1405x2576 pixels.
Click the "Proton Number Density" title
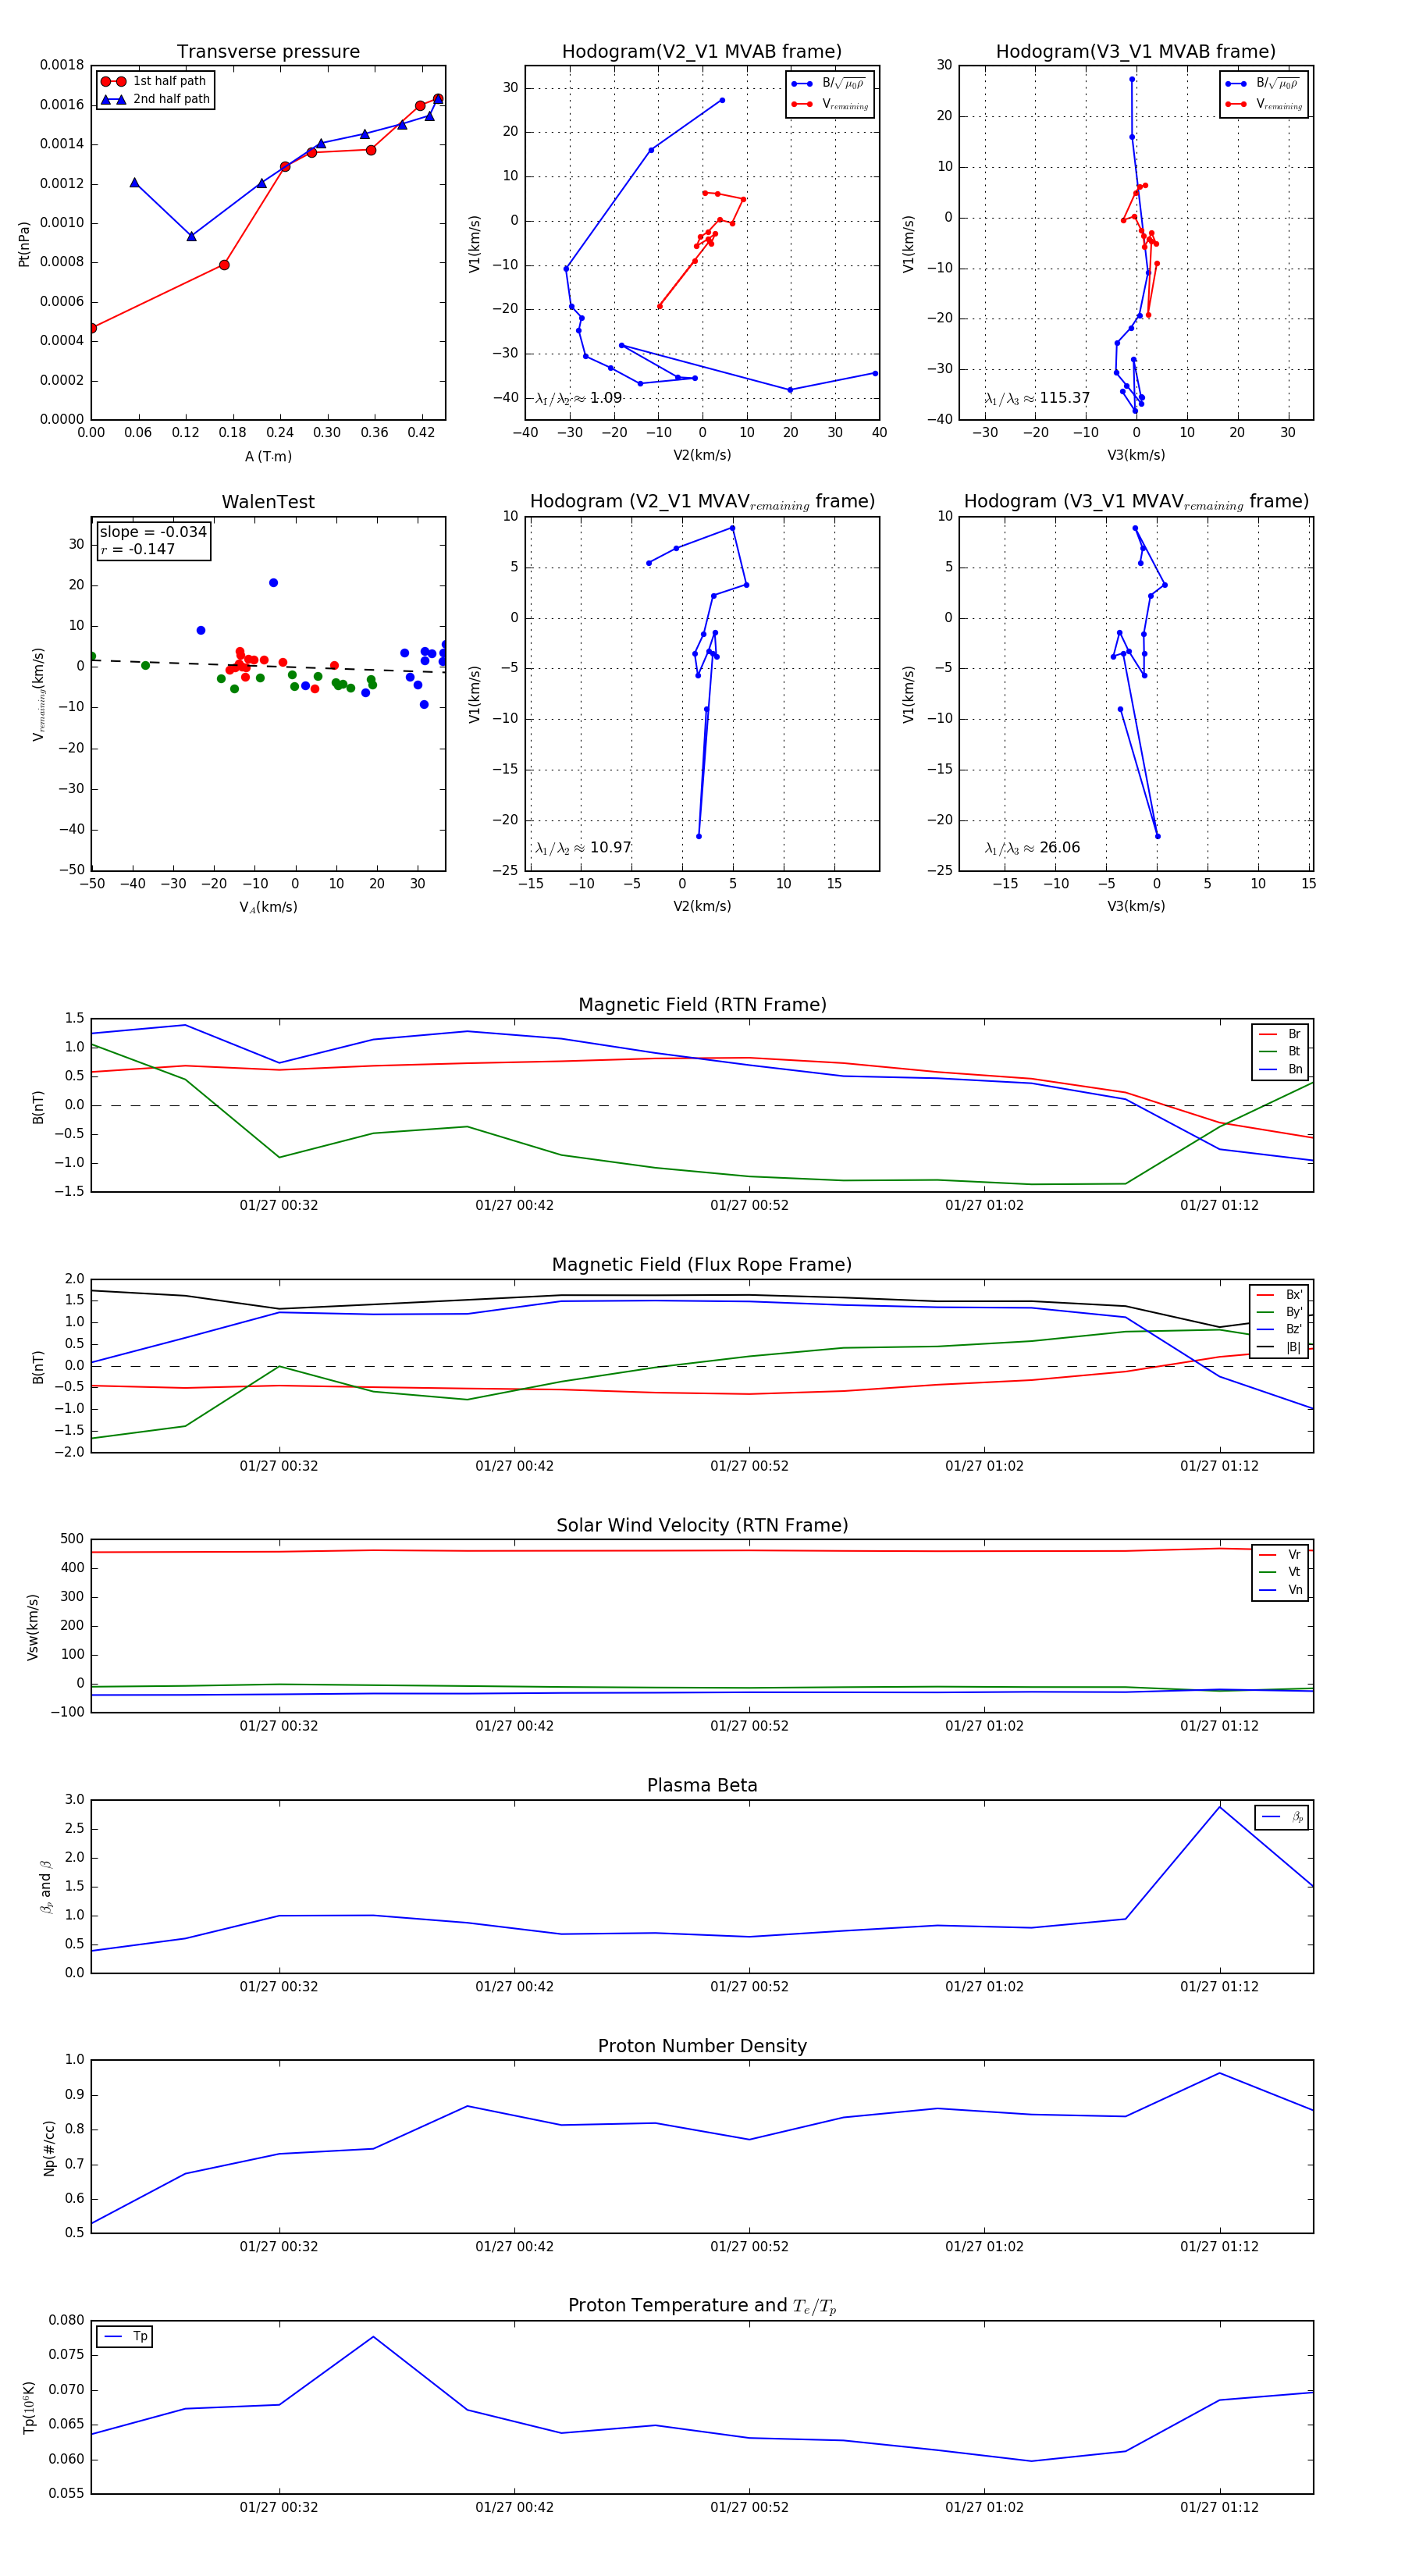(702, 2046)
